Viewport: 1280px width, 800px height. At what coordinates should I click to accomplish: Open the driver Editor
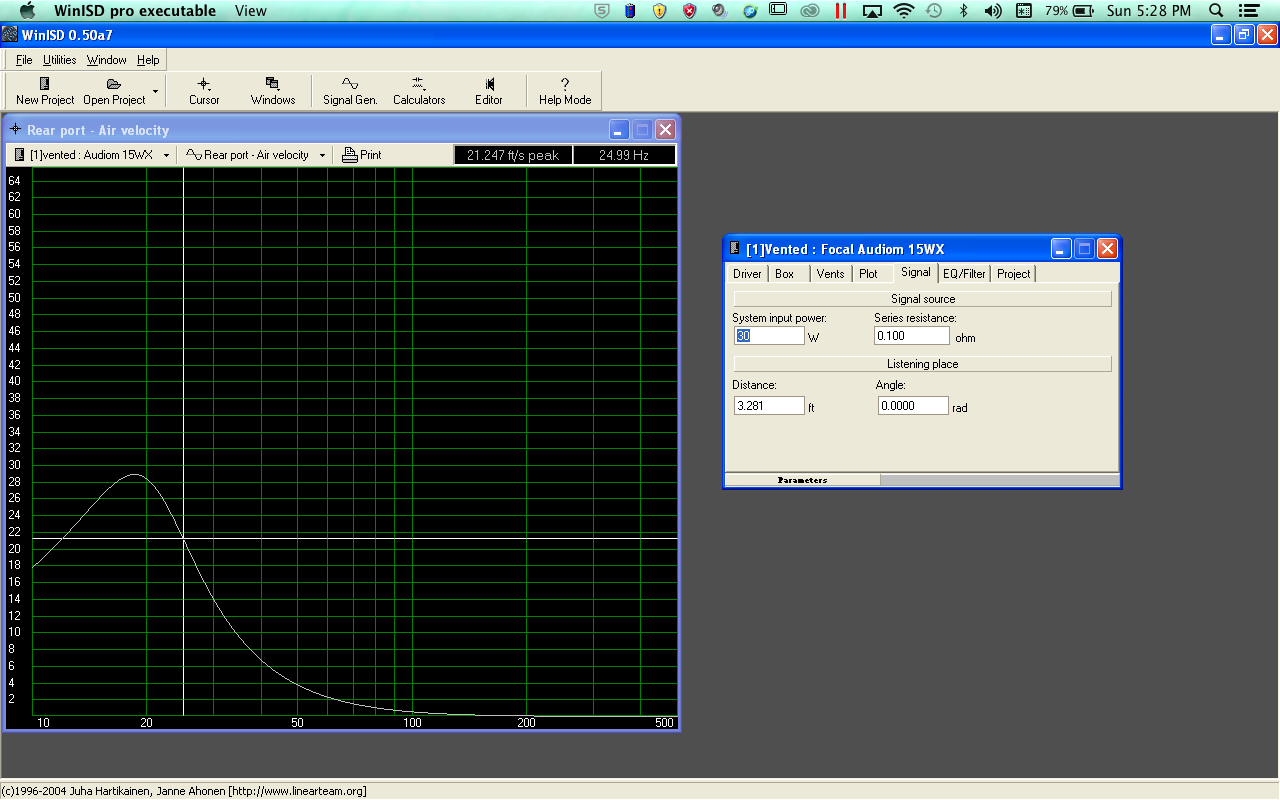coord(488,91)
